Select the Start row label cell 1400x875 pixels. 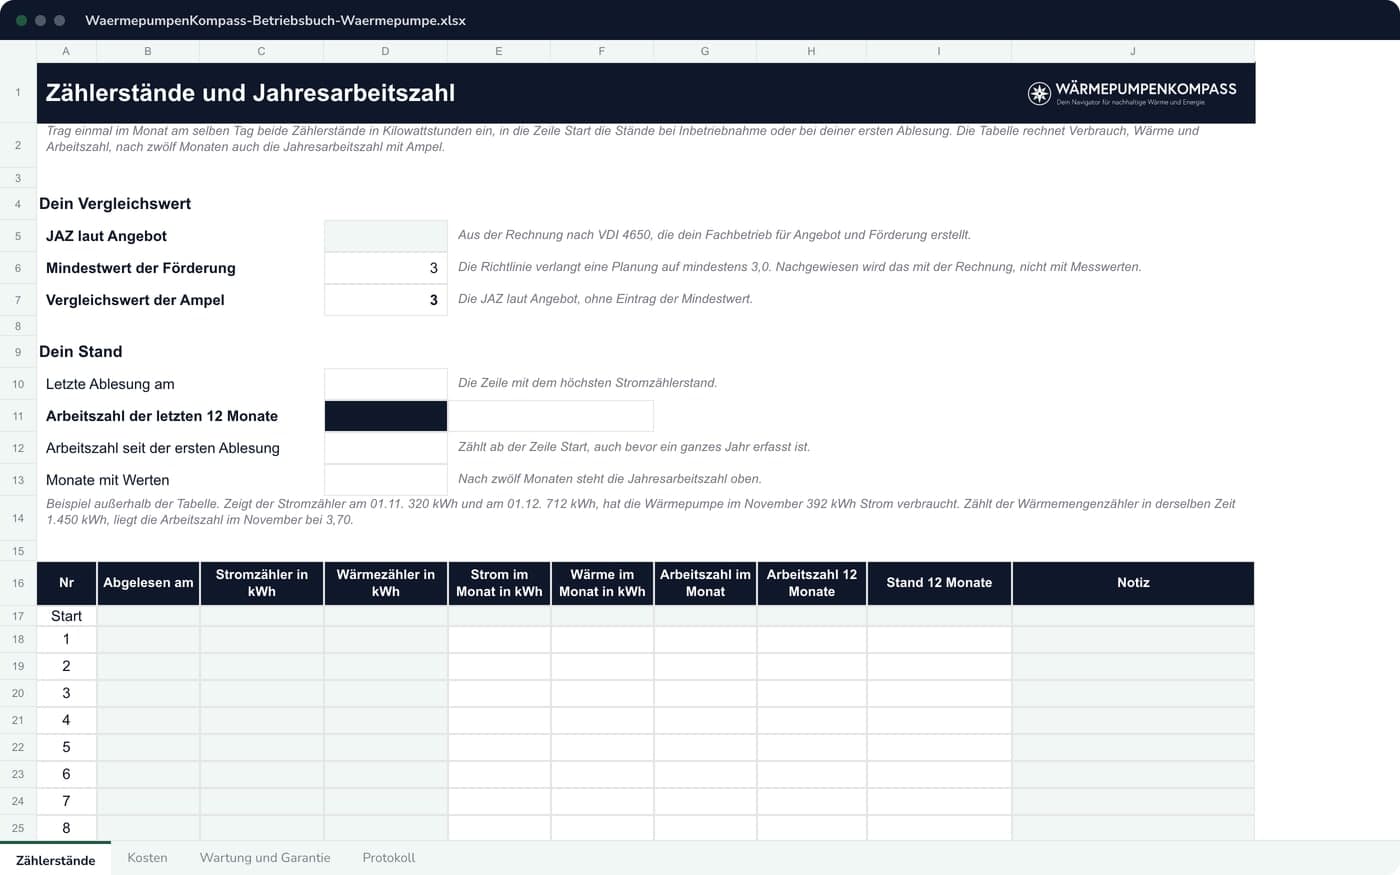66,616
